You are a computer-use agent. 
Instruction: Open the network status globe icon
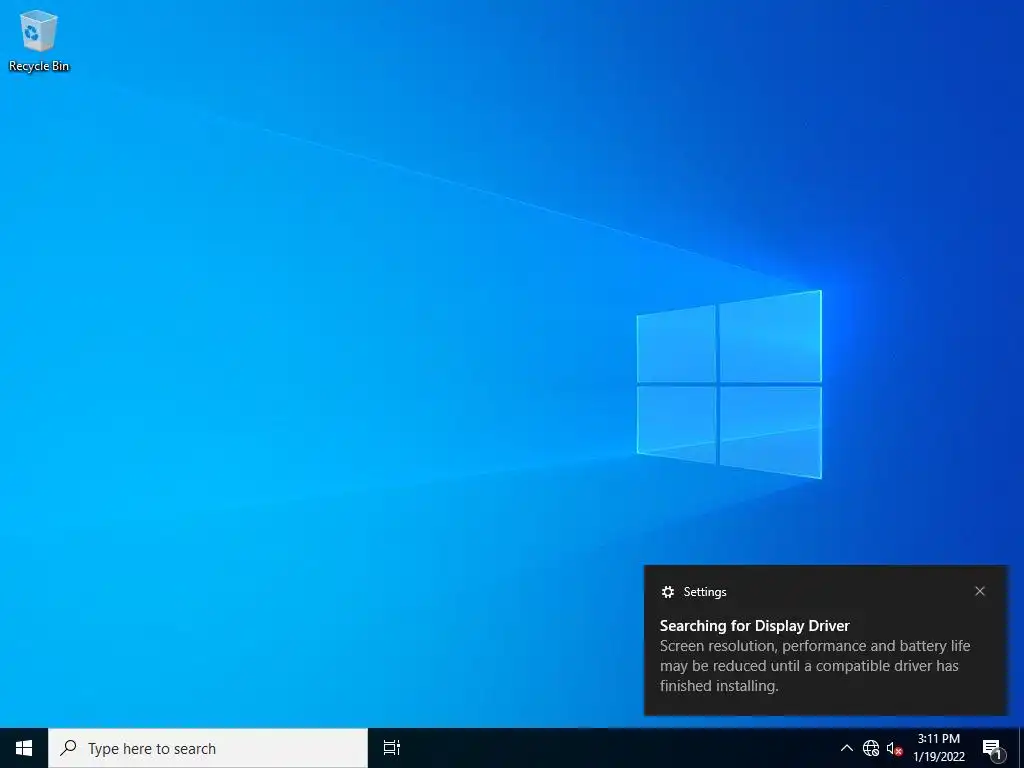pyautogui.click(x=871, y=748)
